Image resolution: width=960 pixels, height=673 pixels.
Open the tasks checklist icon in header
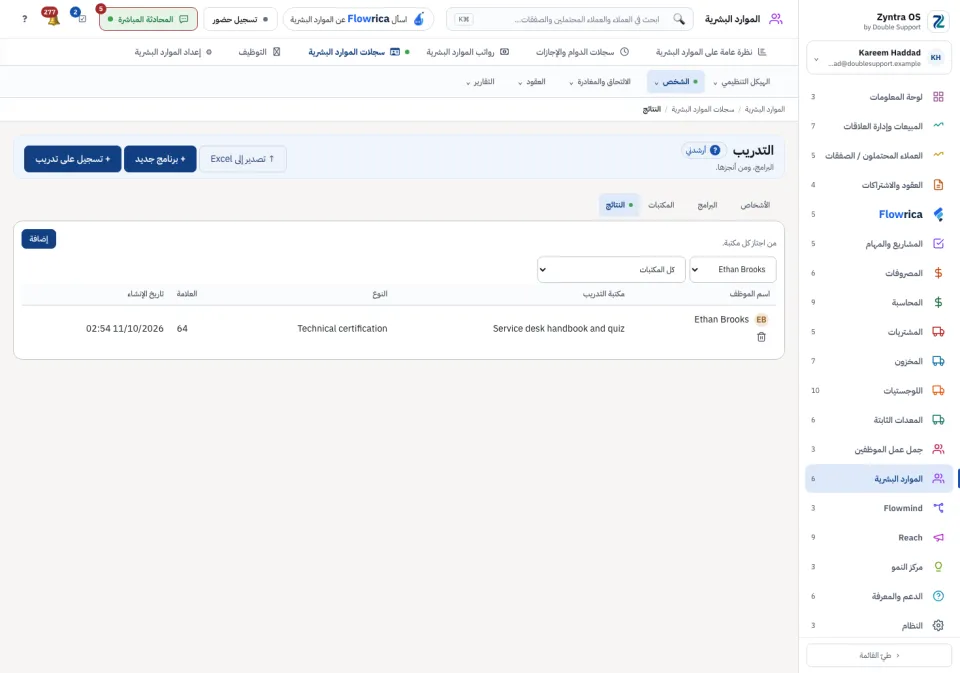point(81,19)
